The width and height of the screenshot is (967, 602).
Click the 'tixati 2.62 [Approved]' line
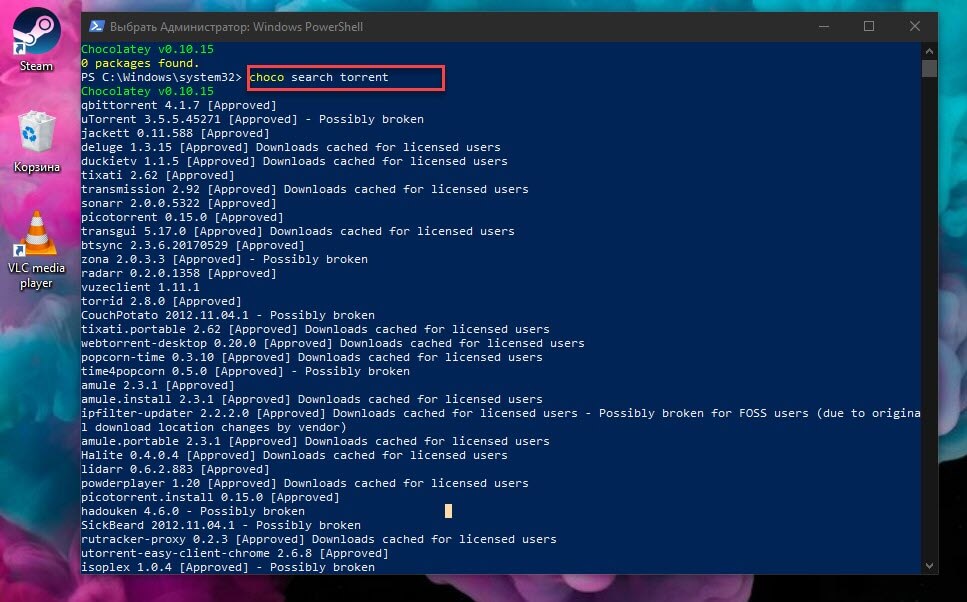(x=158, y=175)
